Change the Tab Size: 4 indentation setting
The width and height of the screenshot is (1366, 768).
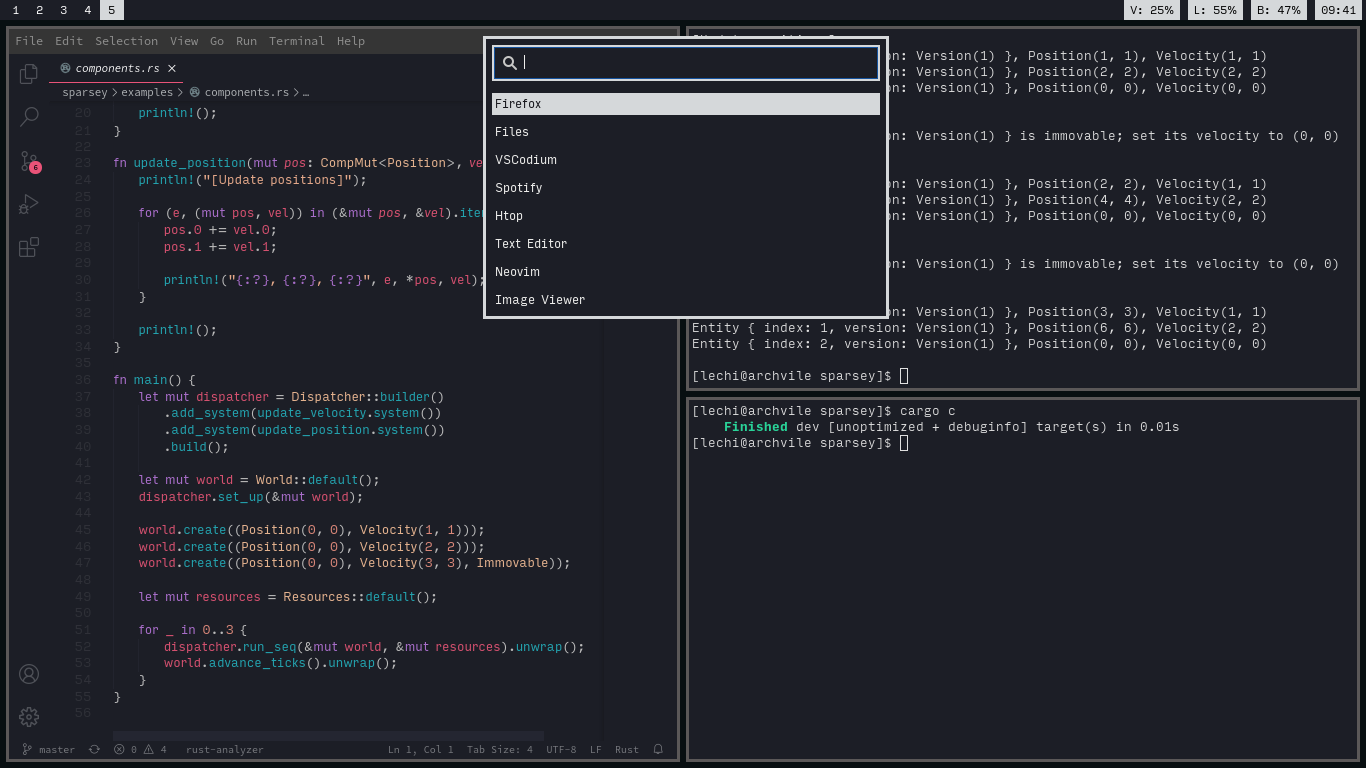pos(499,749)
